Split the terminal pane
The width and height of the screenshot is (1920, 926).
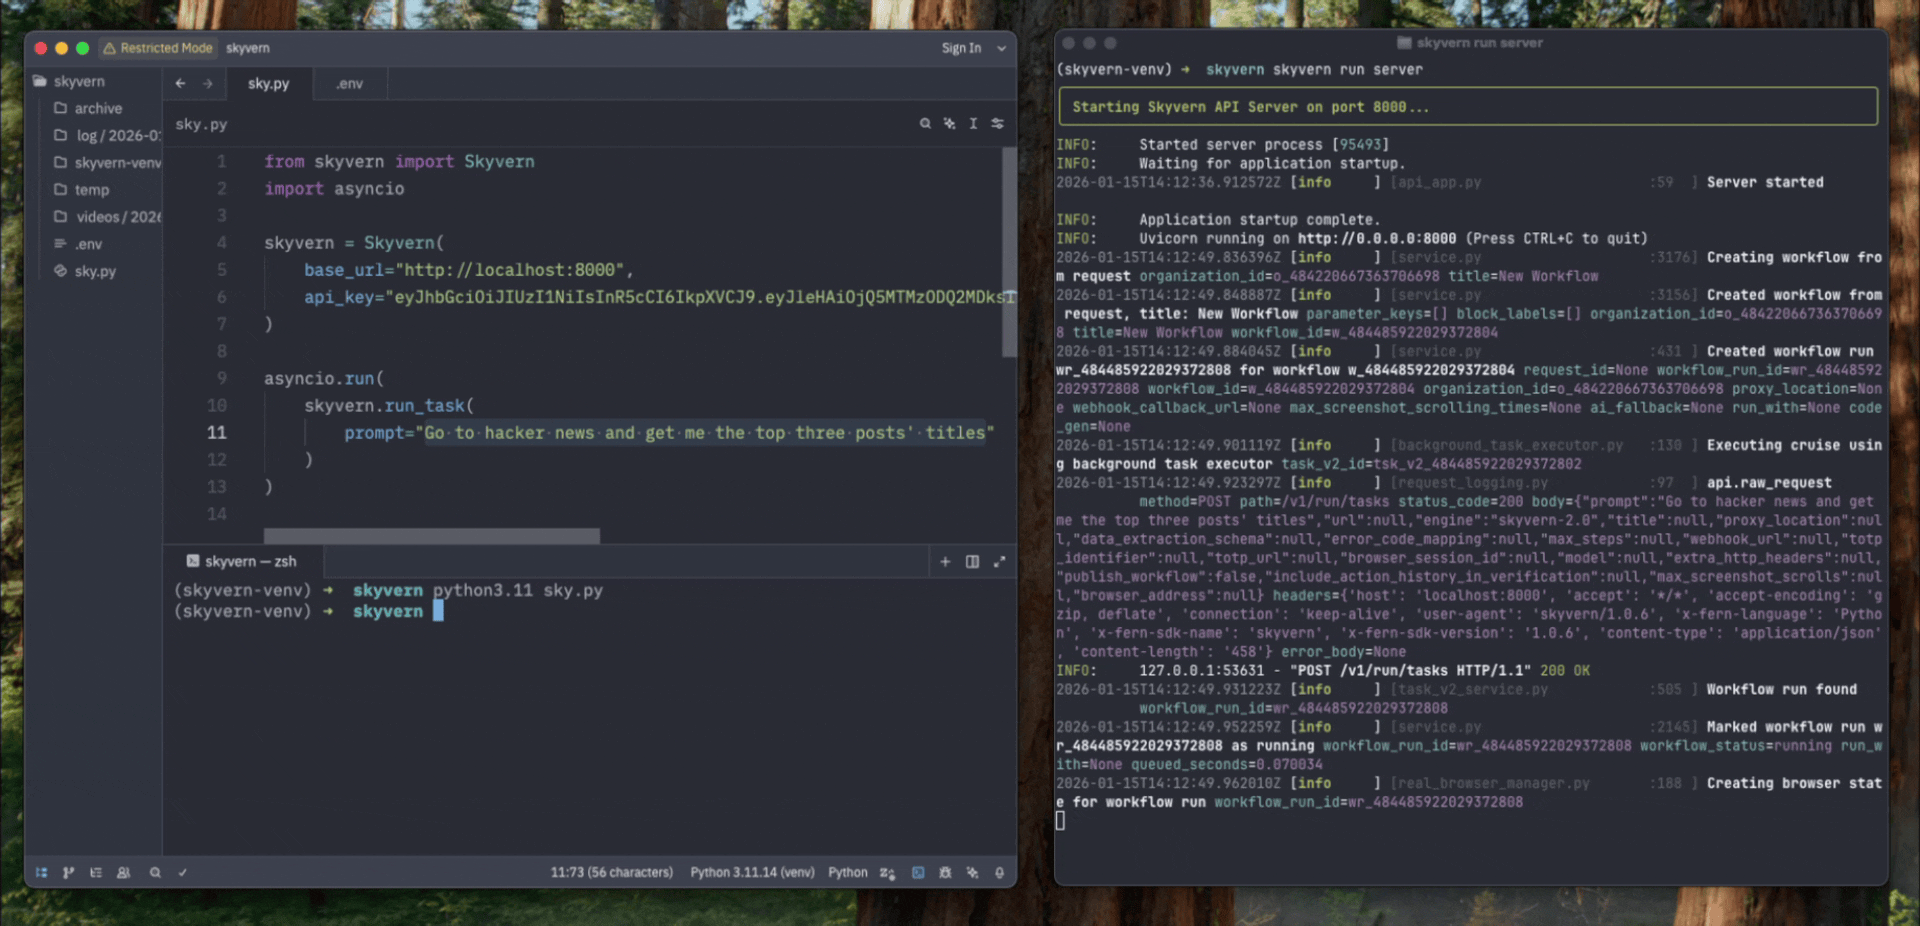point(972,562)
